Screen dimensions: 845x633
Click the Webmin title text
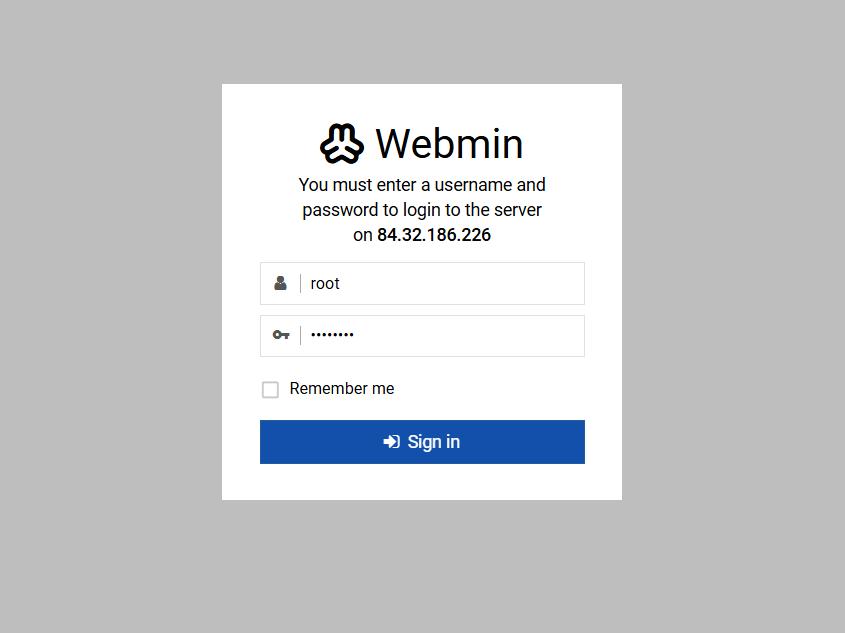tap(449, 143)
